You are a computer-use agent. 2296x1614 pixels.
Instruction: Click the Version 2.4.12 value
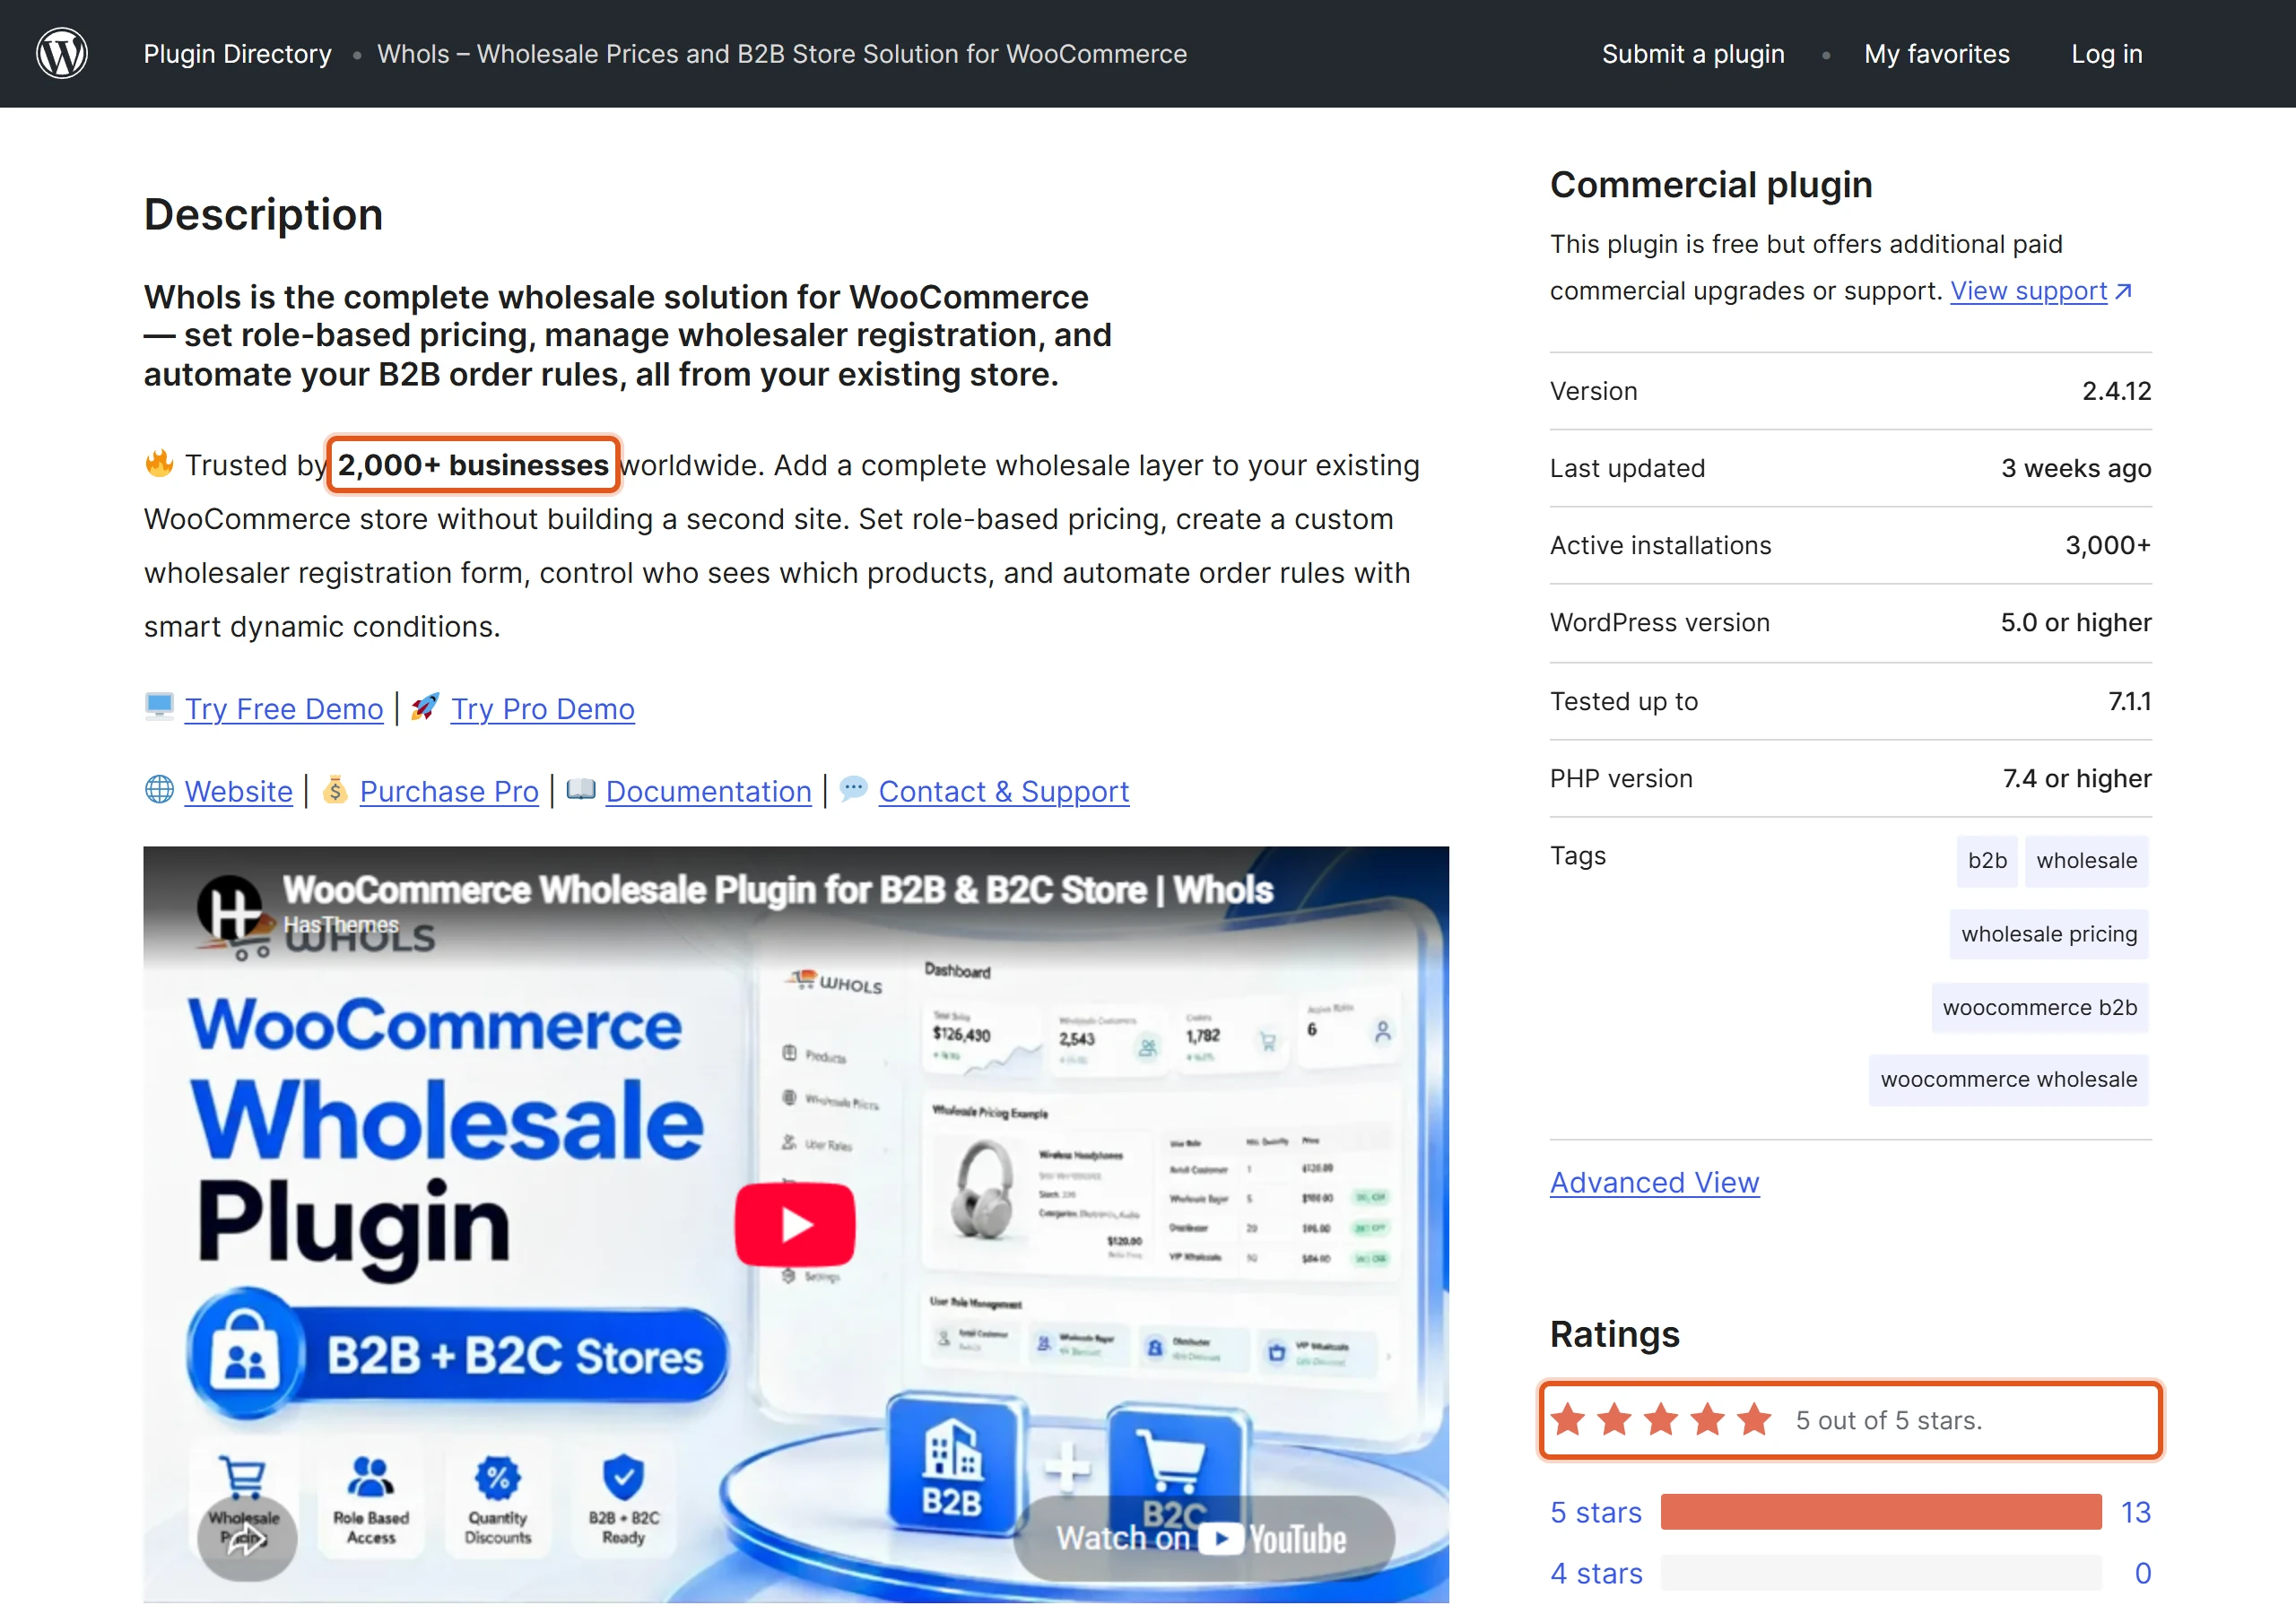click(2116, 391)
